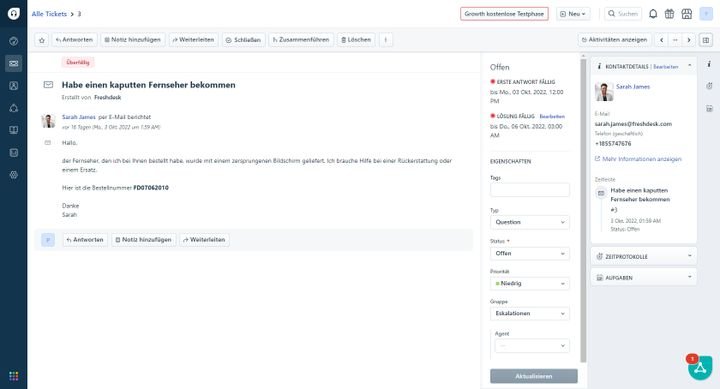
Task: Click Mehr Informationen anzeigen link
Action: point(641,159)
